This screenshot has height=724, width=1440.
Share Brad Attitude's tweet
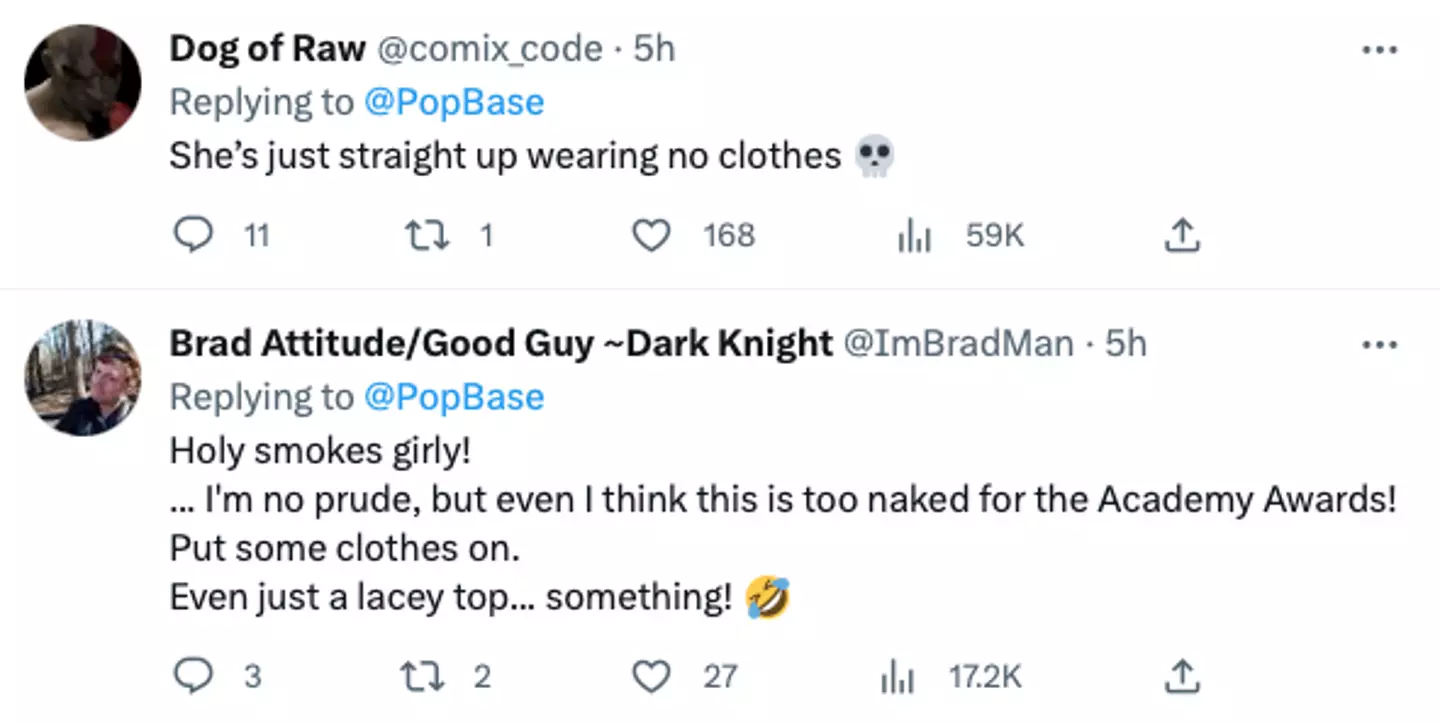1182,677
